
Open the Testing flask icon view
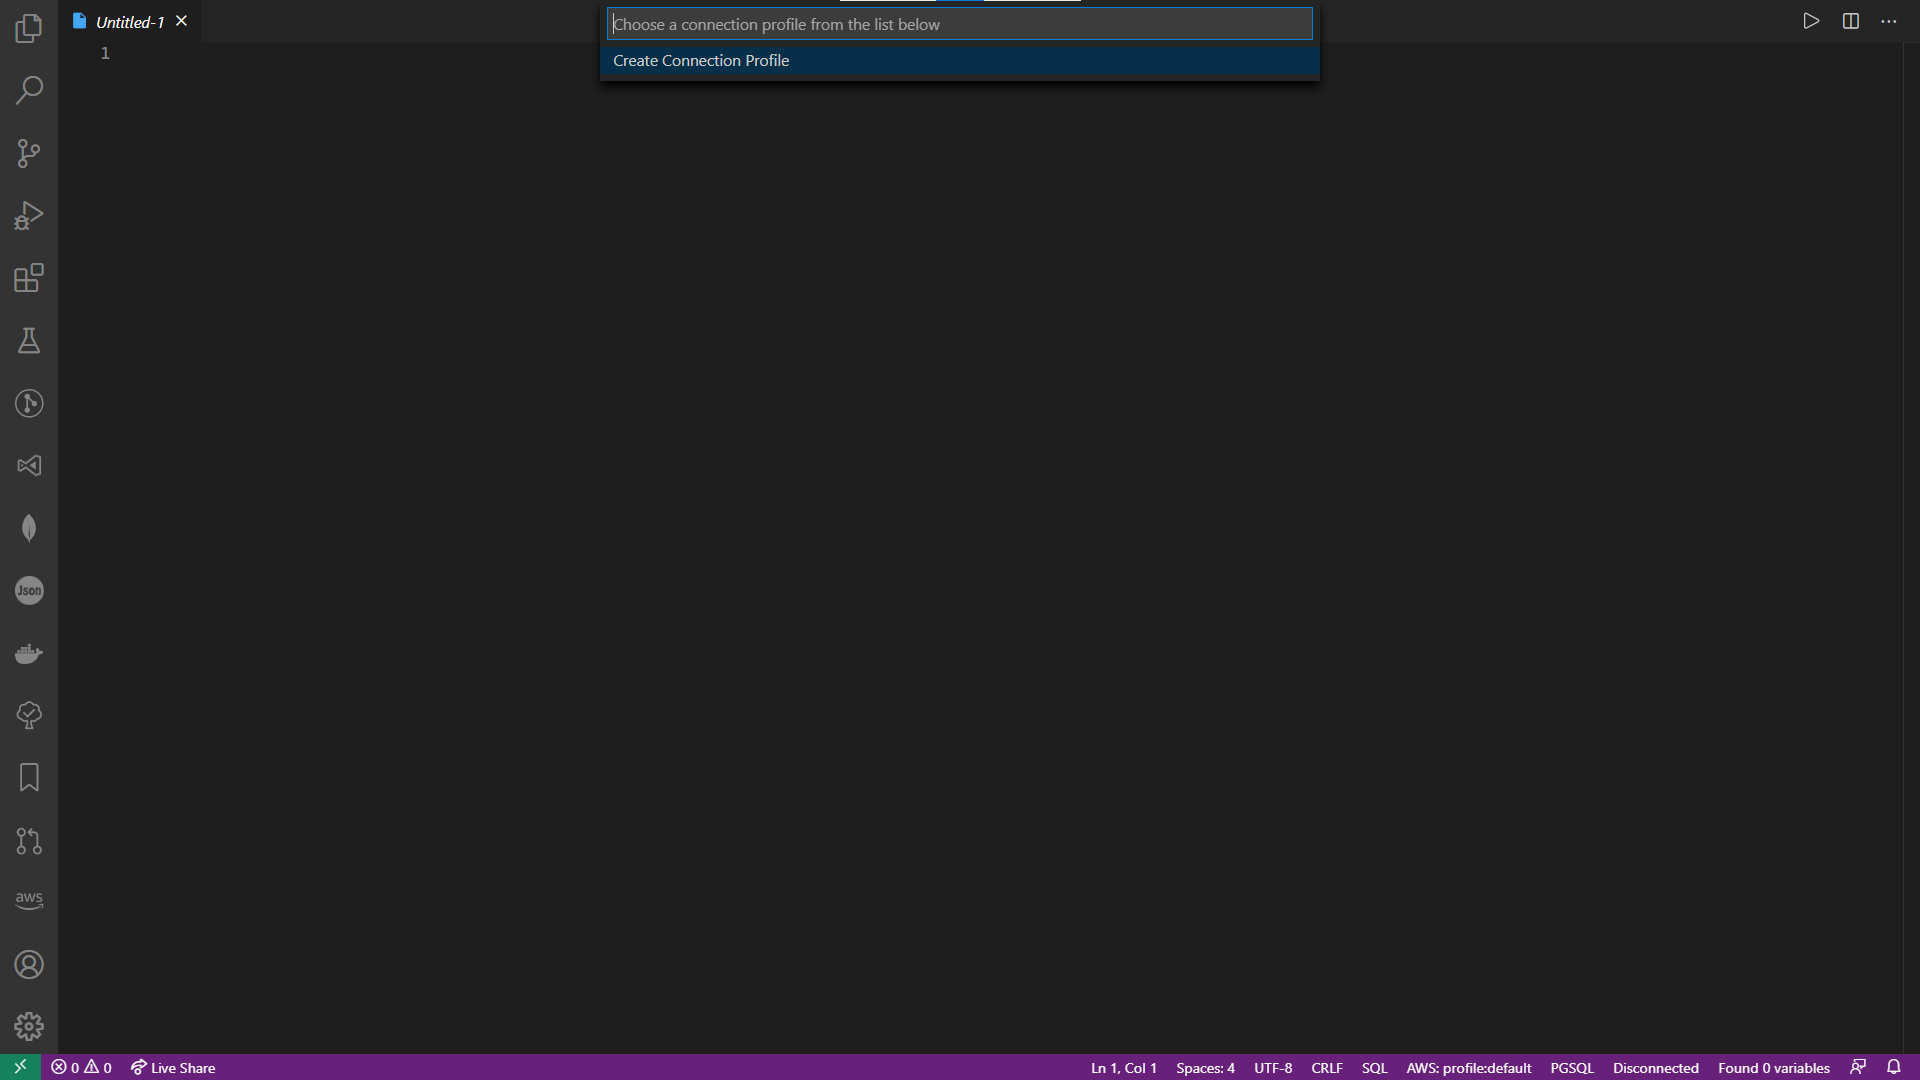coord(29,340)
